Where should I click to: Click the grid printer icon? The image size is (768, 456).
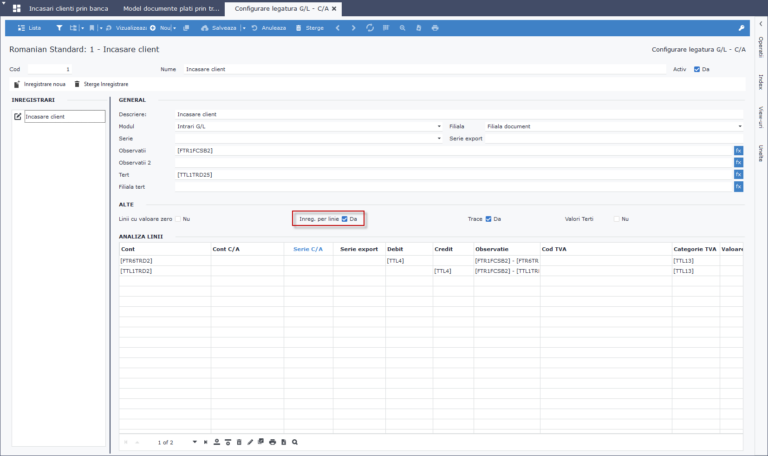(272, 442)
